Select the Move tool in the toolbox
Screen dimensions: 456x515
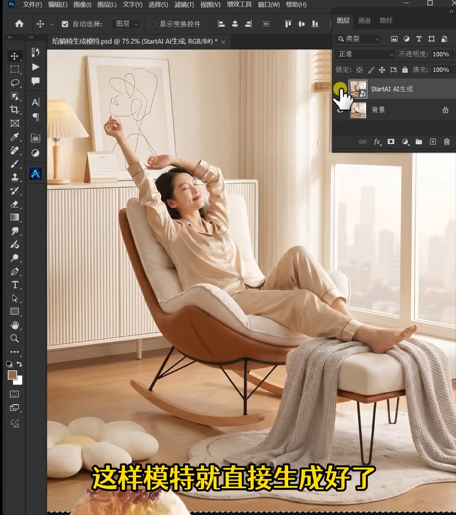click(14, 56)
